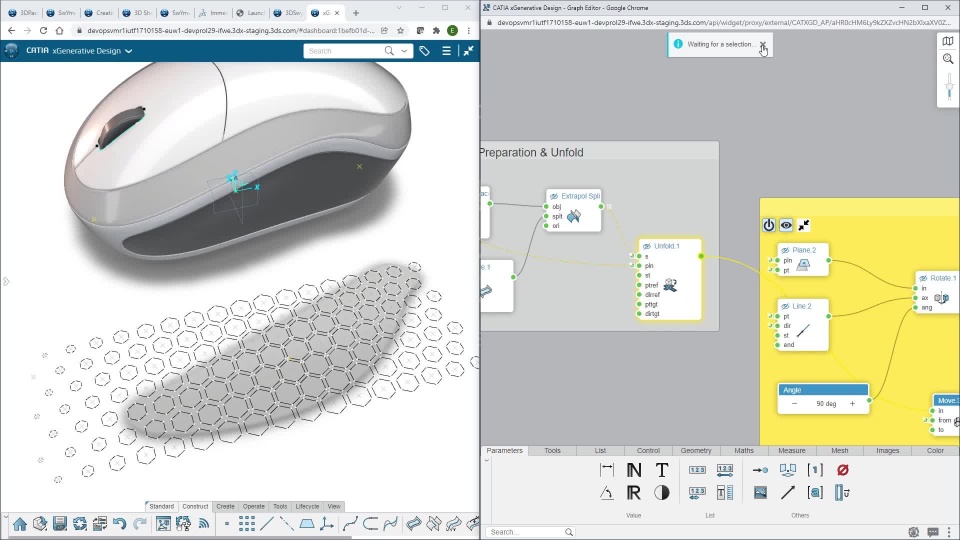Viewport: 960px width, 540px height.
Task: Open the xGenerative Design app dropdown chevron
Action: (x=129, y=51)
